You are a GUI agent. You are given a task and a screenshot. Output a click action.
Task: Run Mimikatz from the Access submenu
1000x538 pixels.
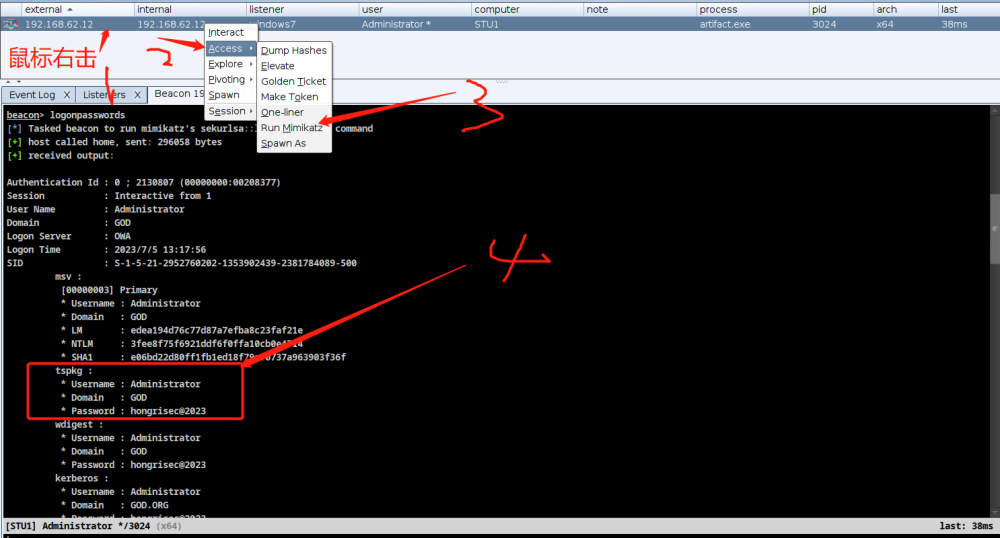(x=292, y=127)
